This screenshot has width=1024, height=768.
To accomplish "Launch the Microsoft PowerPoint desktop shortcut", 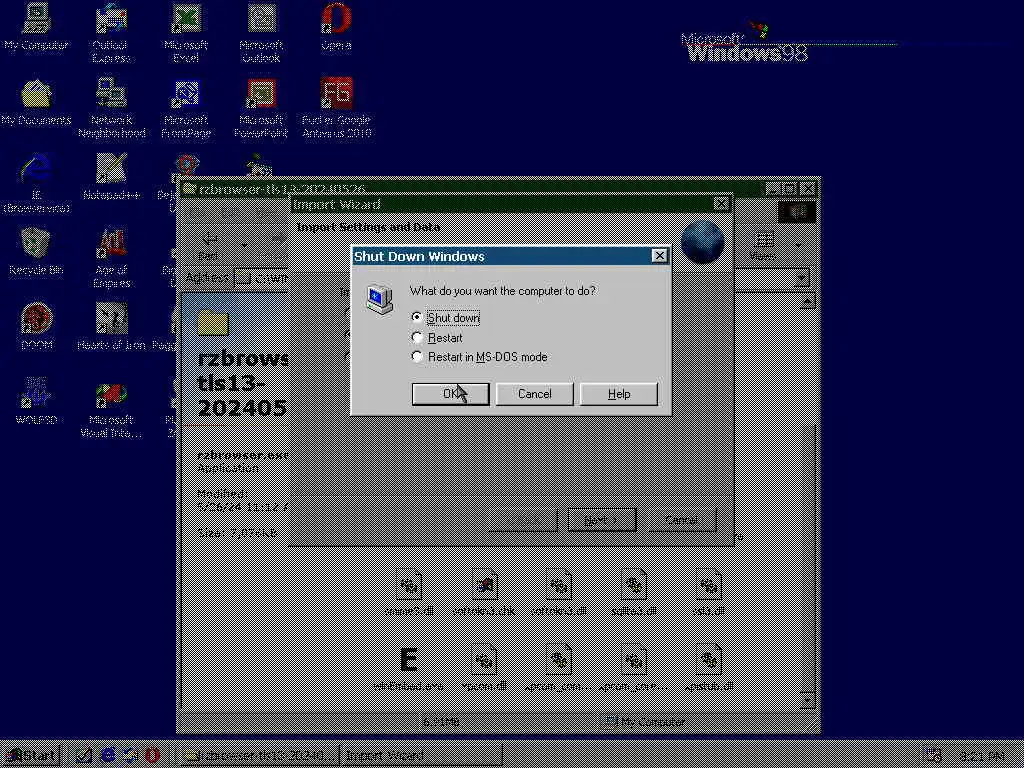I will 261,108.
